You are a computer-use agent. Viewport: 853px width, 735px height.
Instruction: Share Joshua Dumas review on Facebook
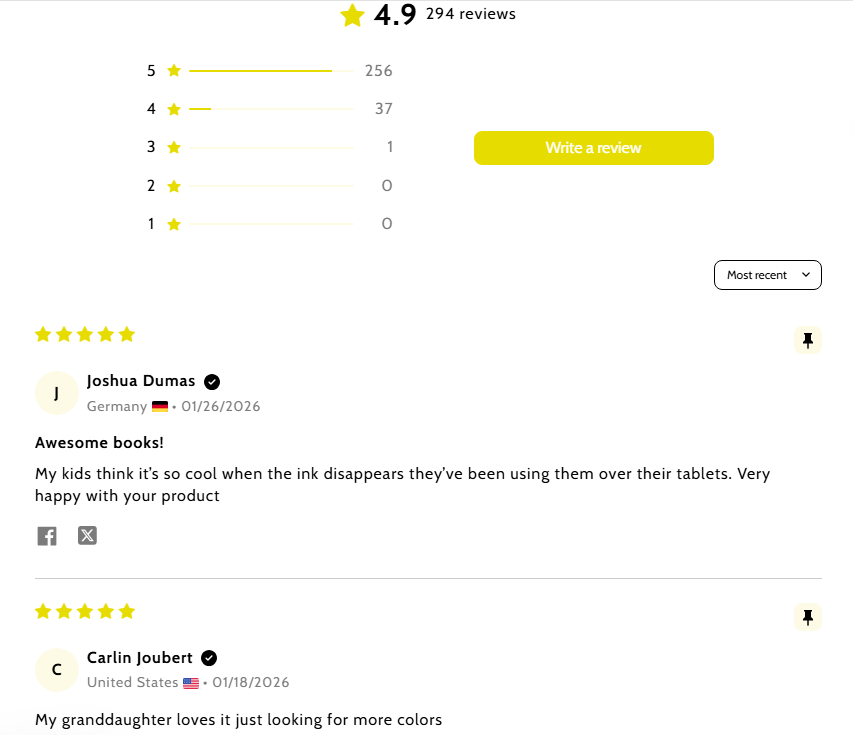(x=47, y=536)
